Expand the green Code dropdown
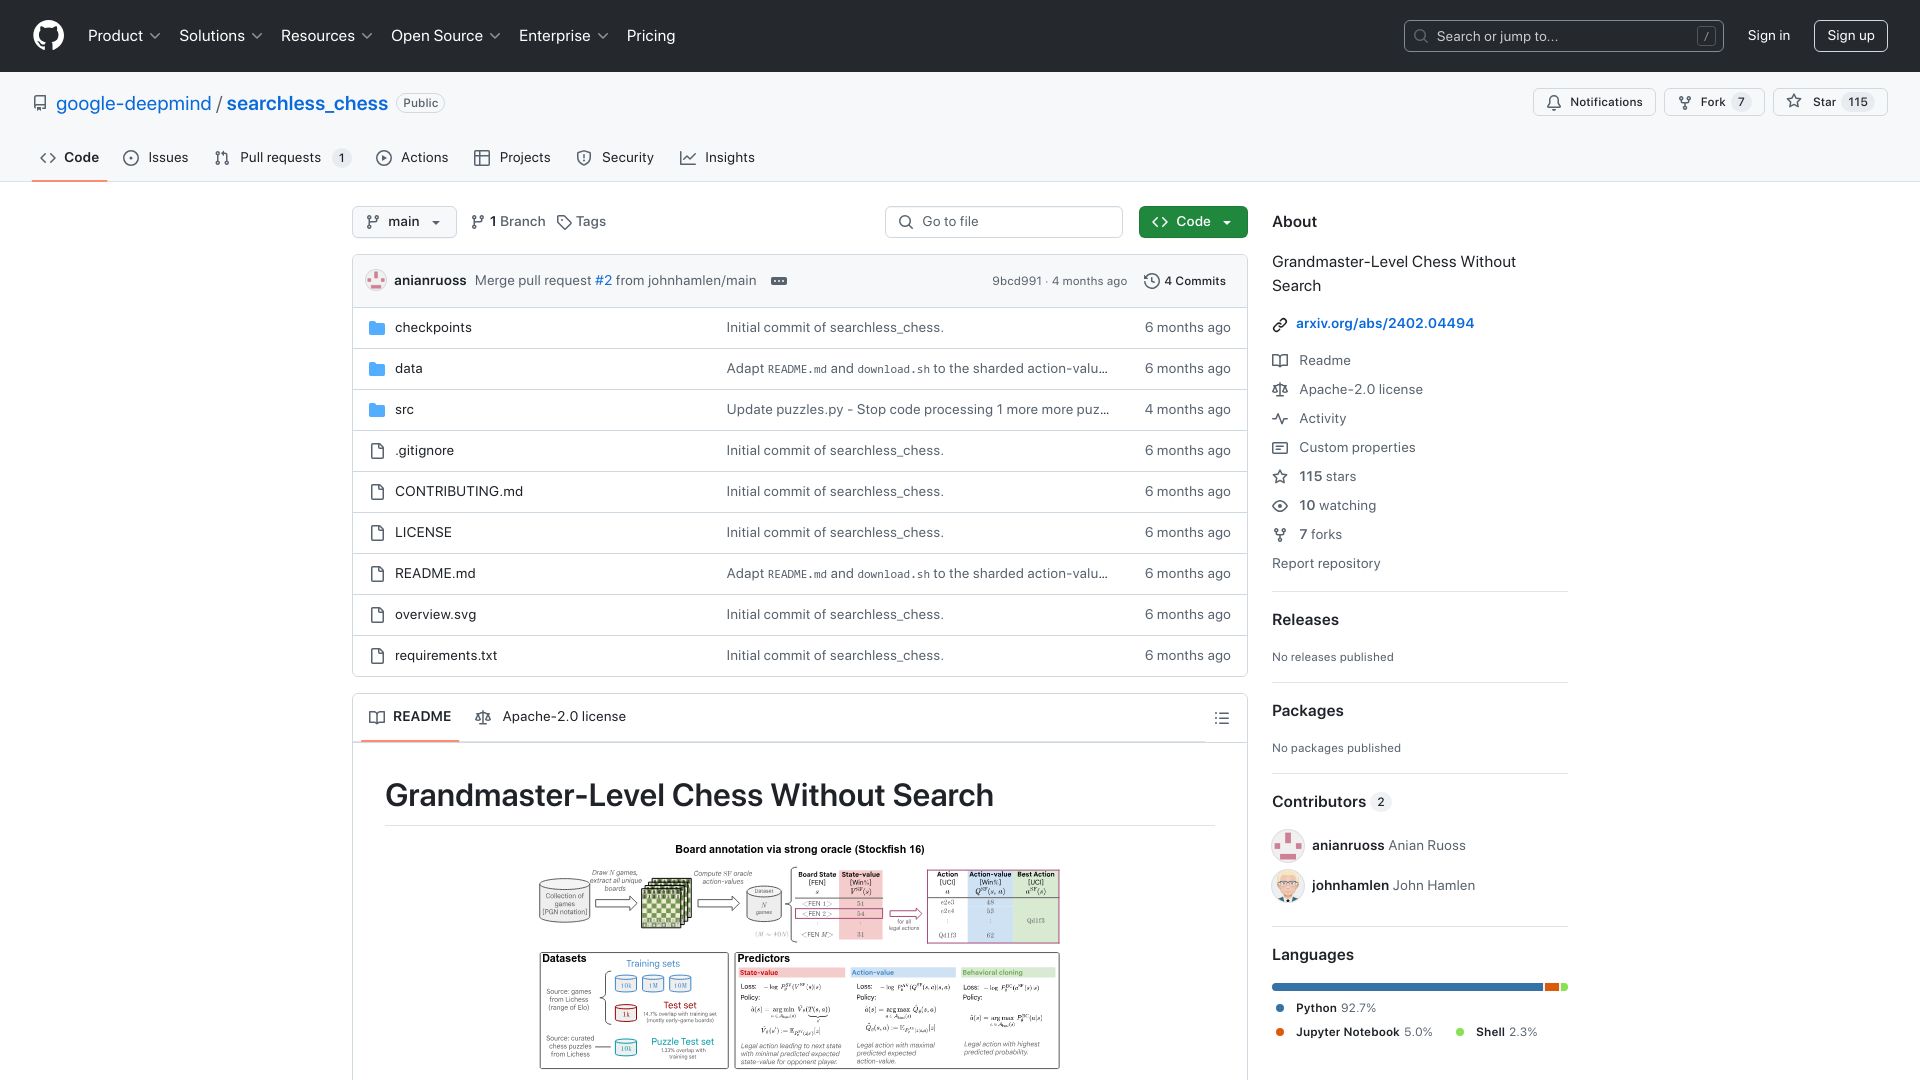The width and height of the screenshot is (1920, 1080). click(1193, 222)
